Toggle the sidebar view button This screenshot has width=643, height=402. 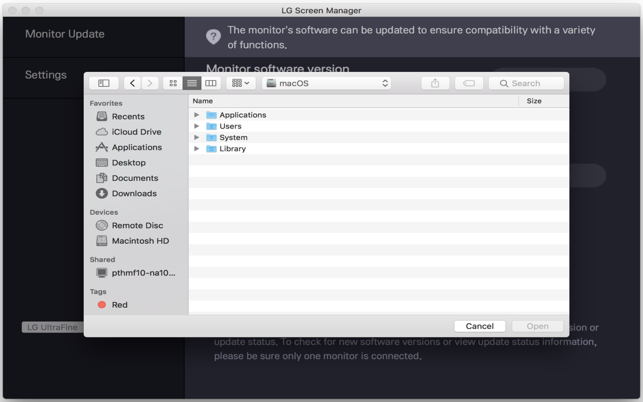pyautogui.click(x=104, y=83)
